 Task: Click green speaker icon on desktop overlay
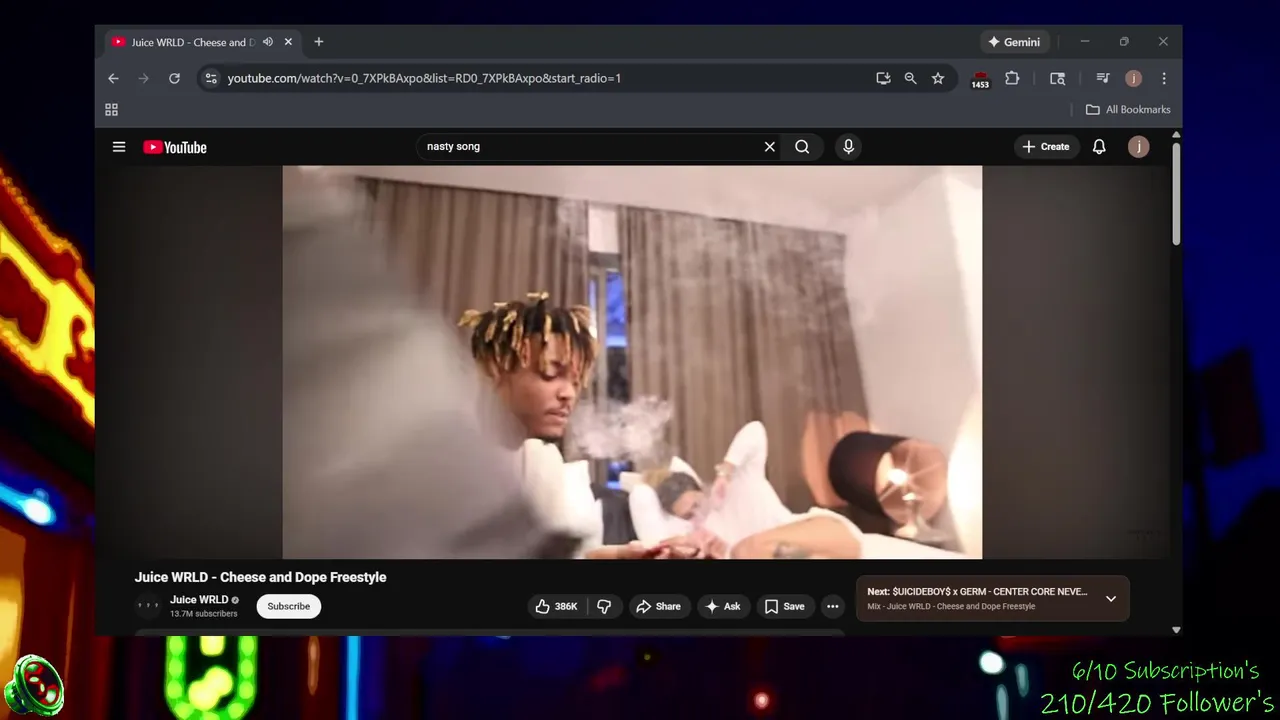(33, 685)
